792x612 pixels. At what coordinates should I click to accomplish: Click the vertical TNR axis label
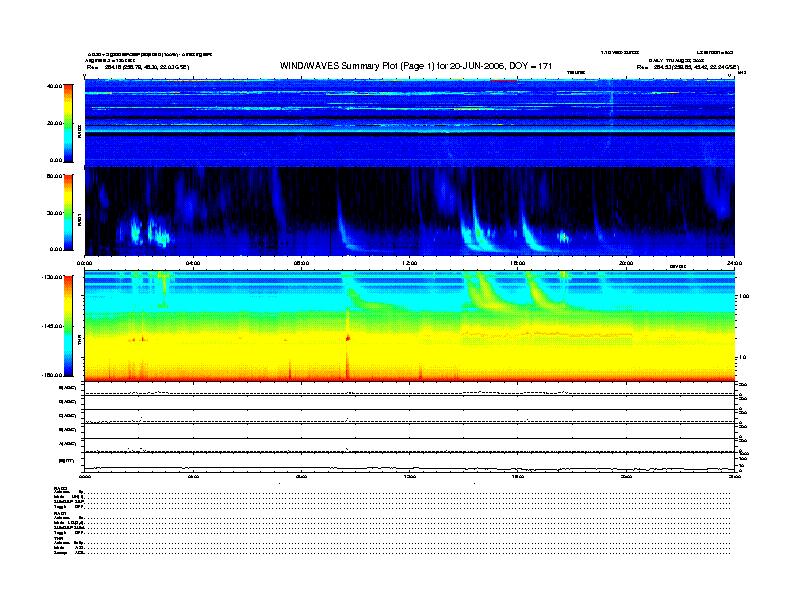click(79, 341)
